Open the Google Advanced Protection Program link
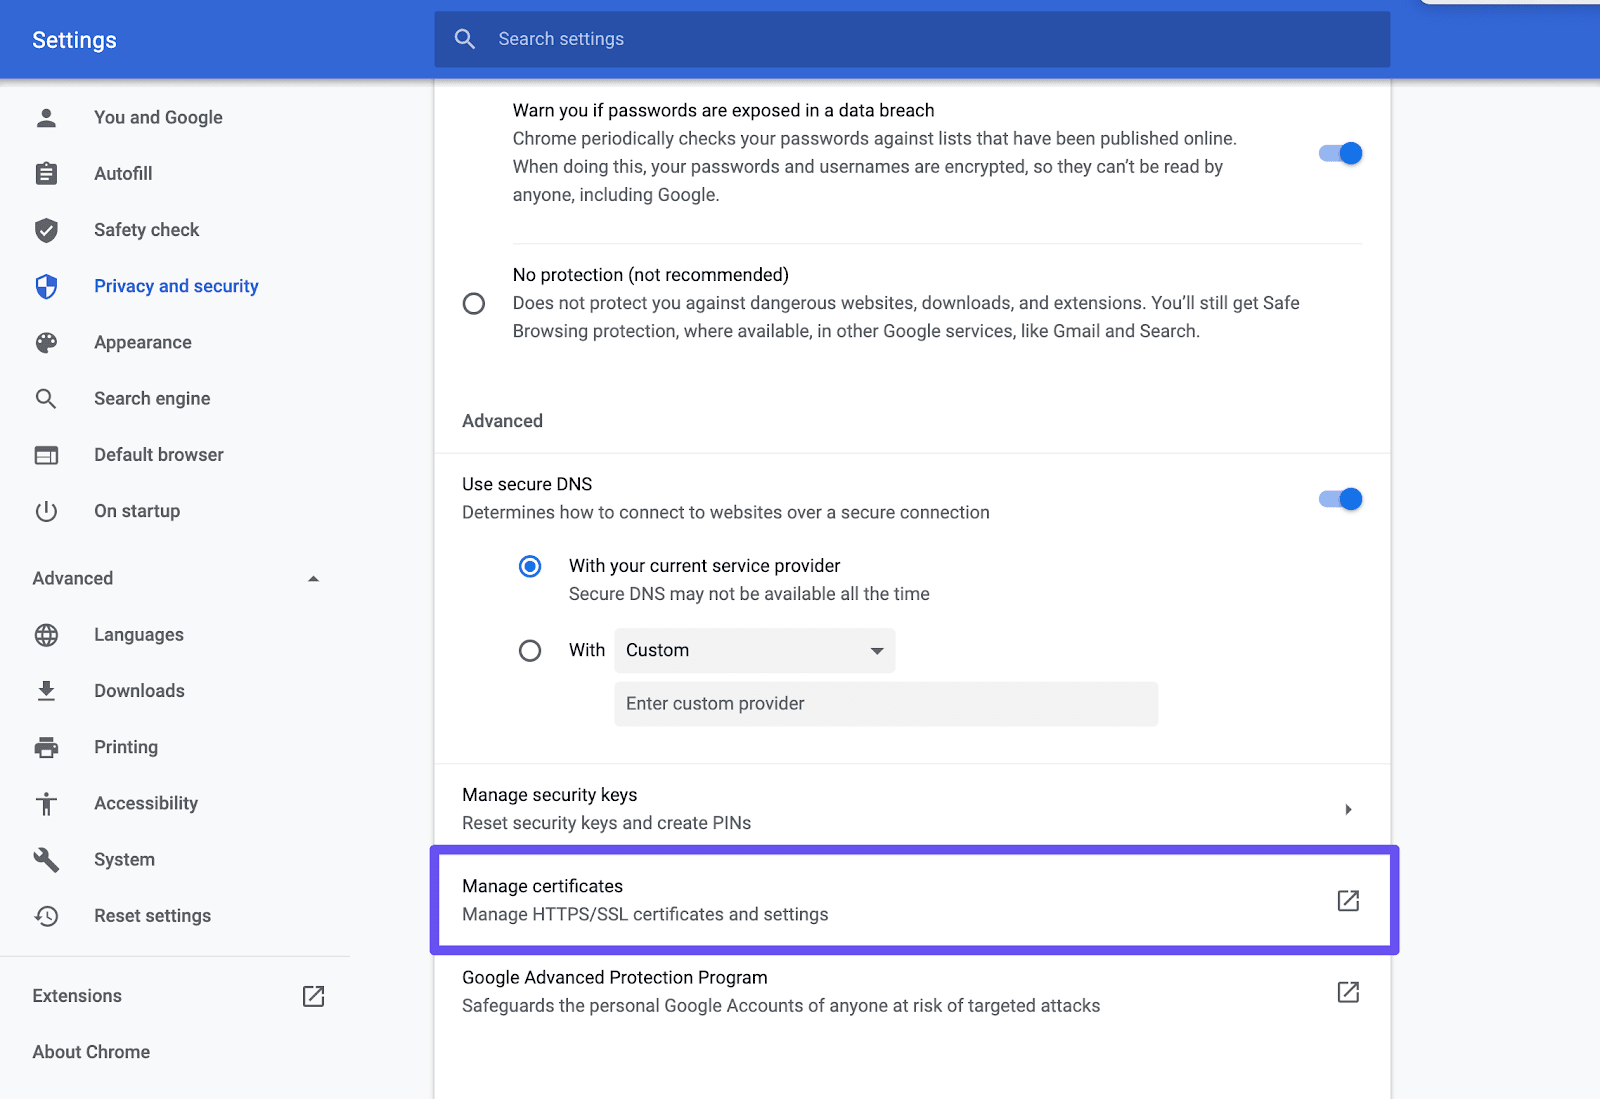Screen dimensions: 1600x1099 (x=1348, y=992)
